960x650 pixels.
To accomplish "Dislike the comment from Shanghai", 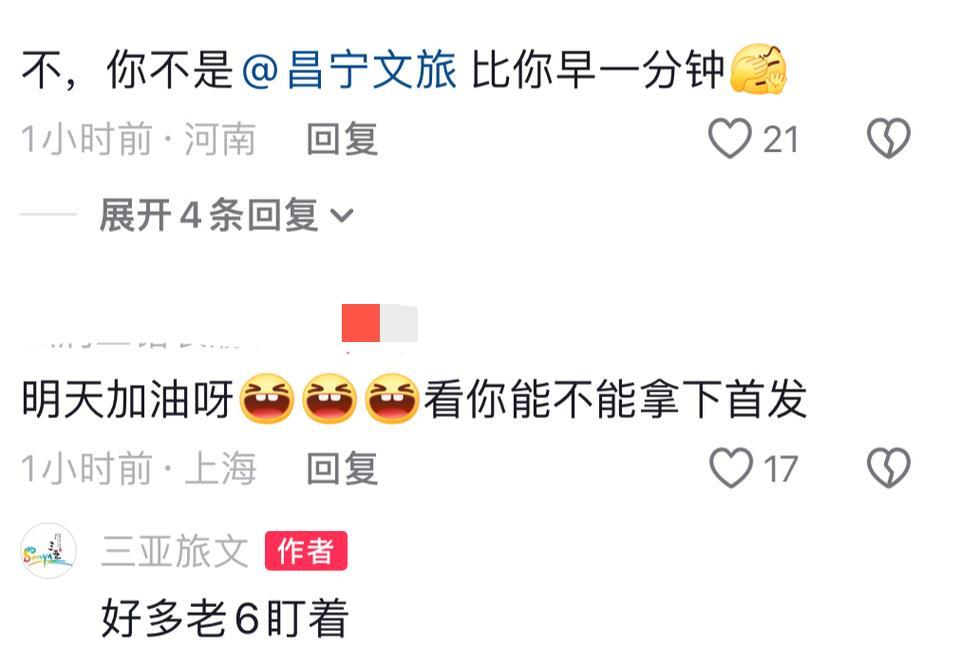I will (888, 468).
